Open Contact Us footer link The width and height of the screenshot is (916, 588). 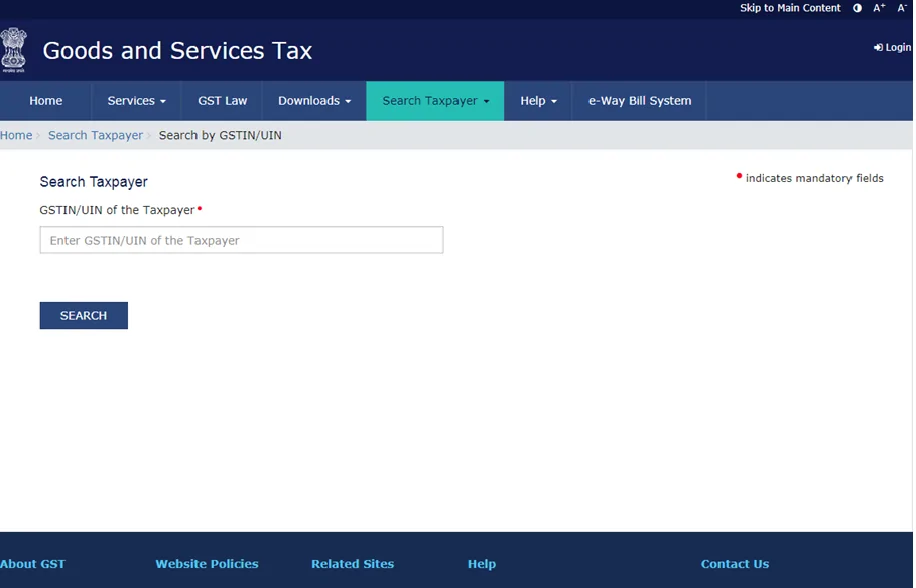point(735,563)
